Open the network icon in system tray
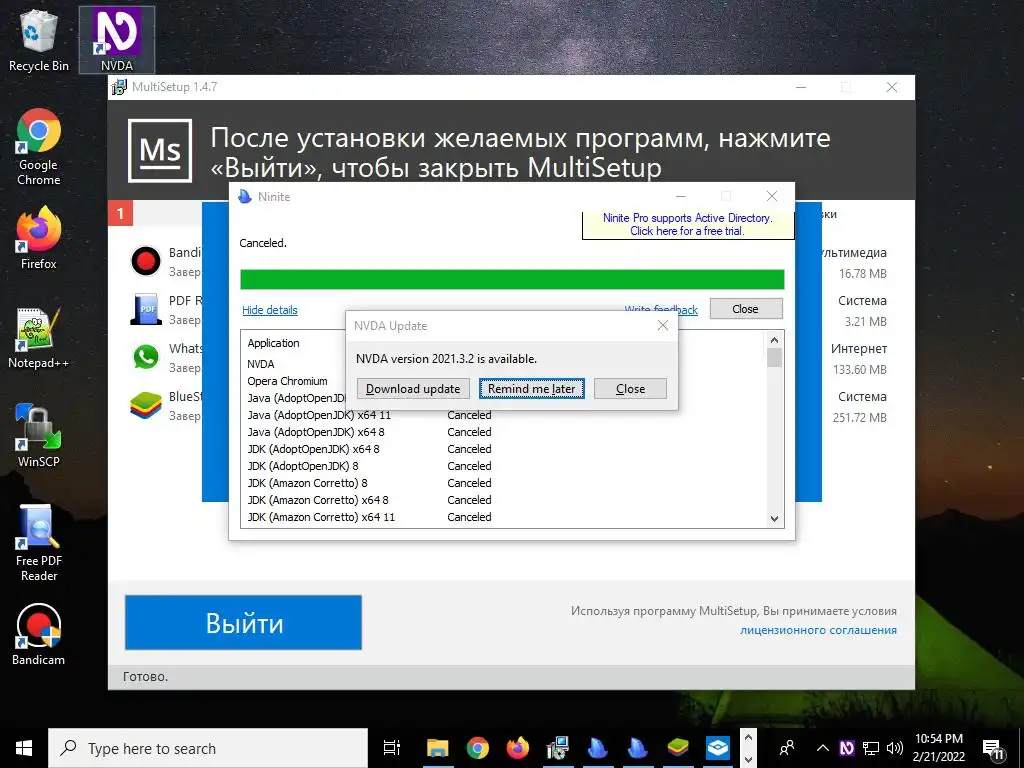Viewport: 1024px width, 768px height. 871,748
